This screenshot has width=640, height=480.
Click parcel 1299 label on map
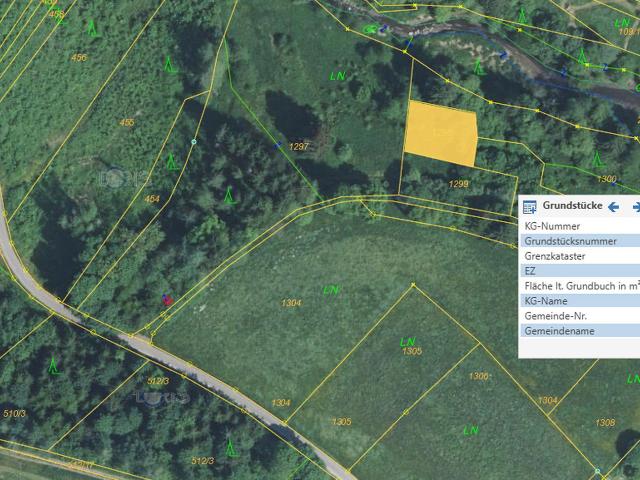459,184
